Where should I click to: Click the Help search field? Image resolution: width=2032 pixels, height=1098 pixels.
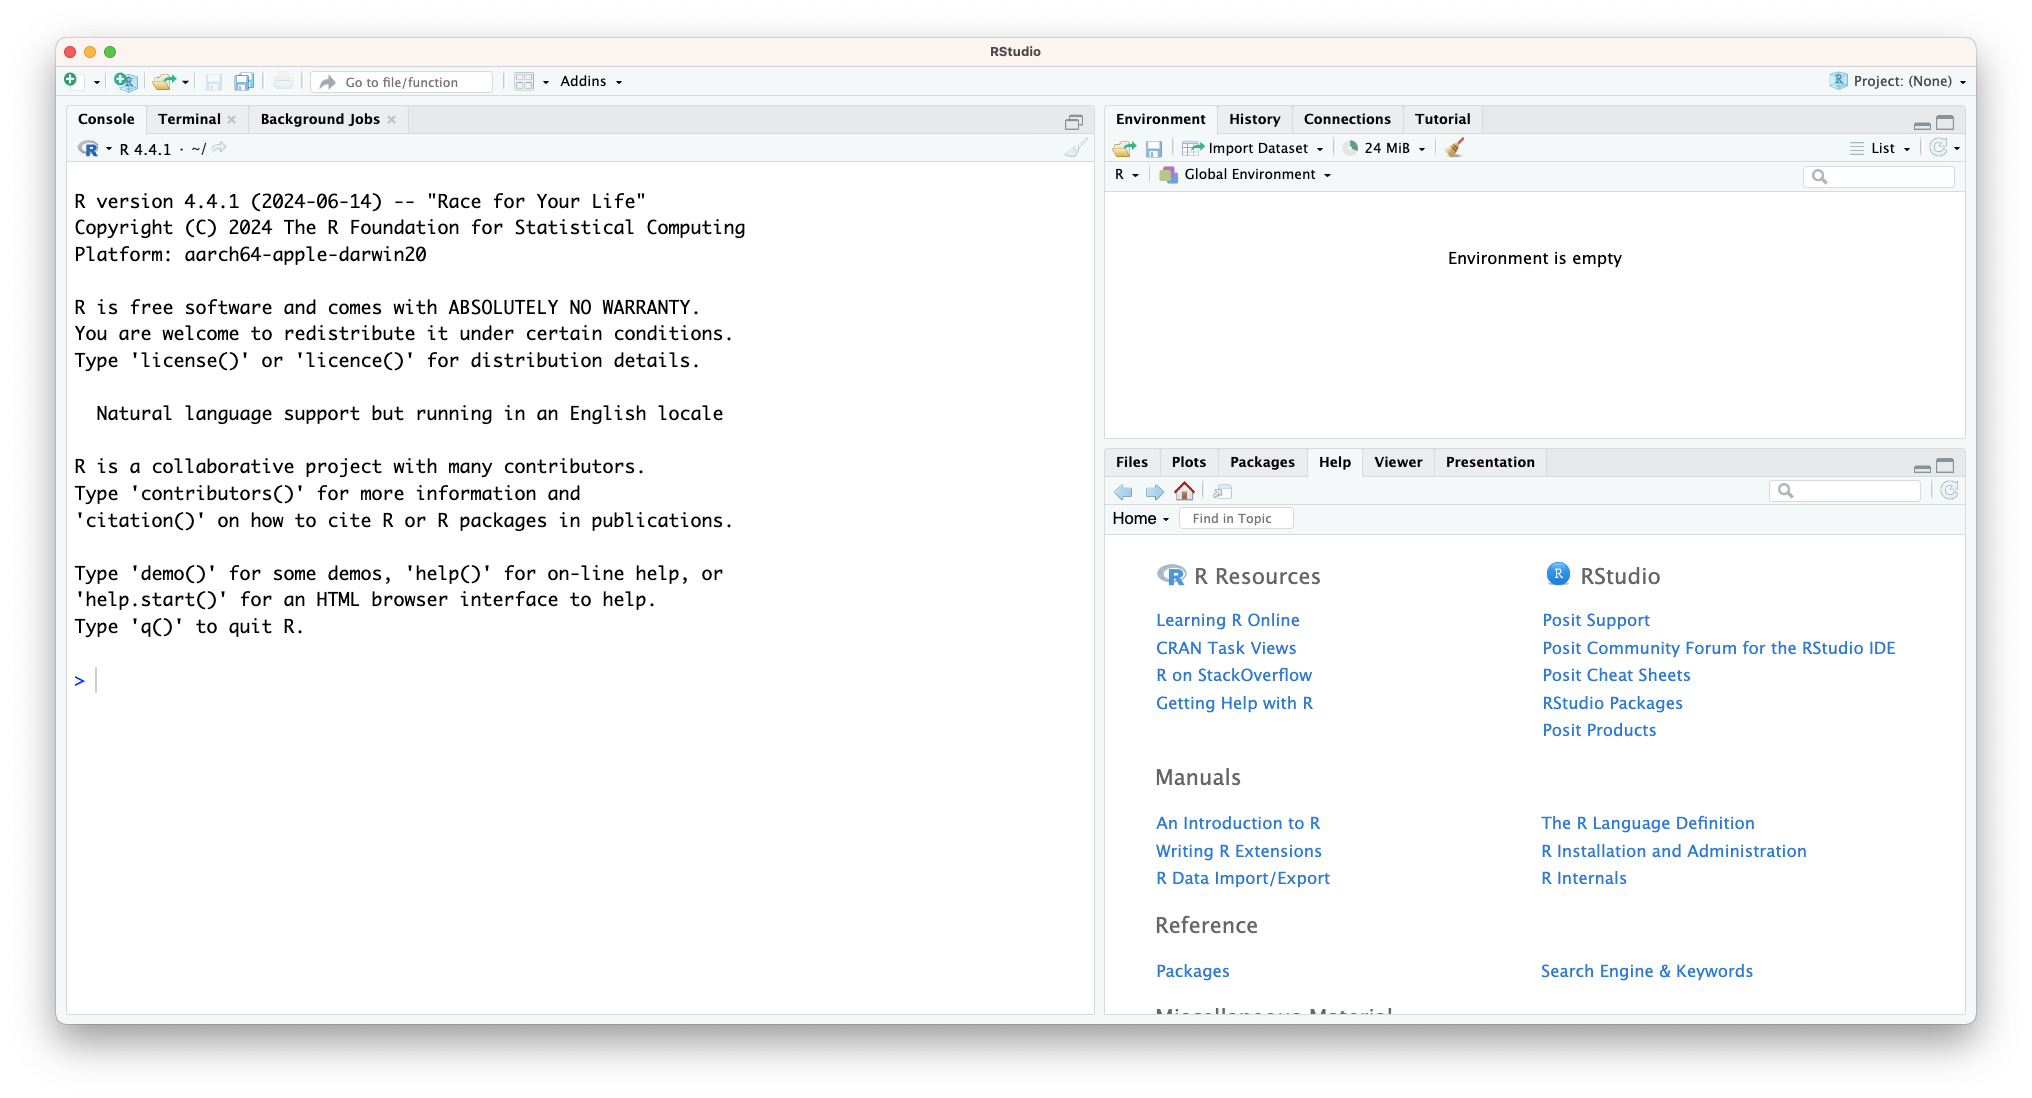click(x=1845, y=491)
